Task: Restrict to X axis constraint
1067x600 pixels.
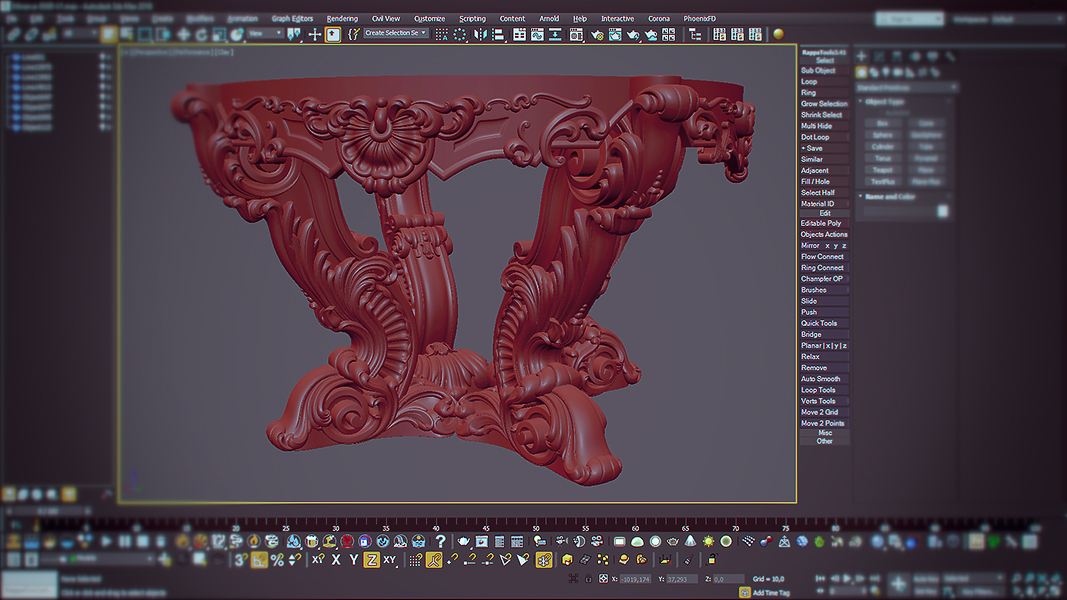Action: pyautogui.click(x=335, y=560)
